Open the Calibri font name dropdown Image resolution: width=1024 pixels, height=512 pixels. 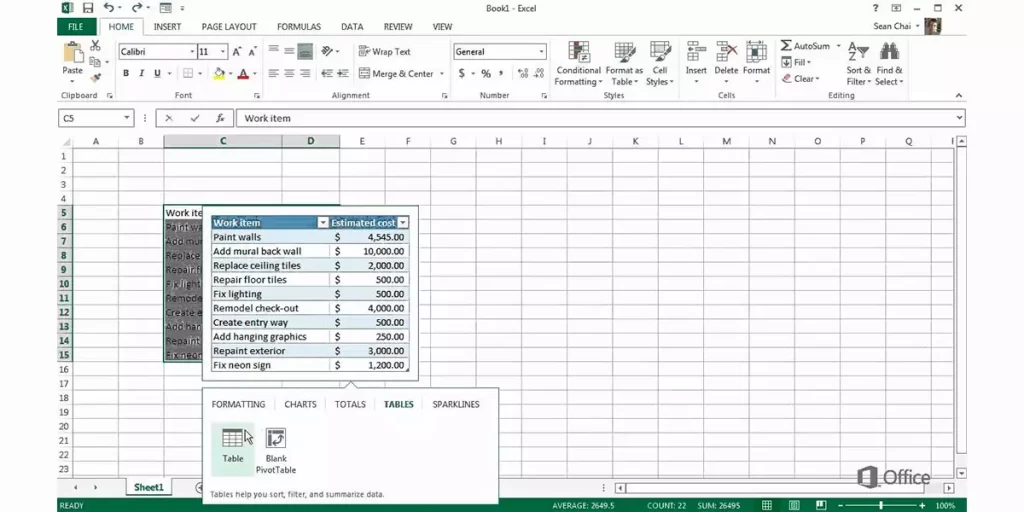pyautogui.click(x=192, y=52)
